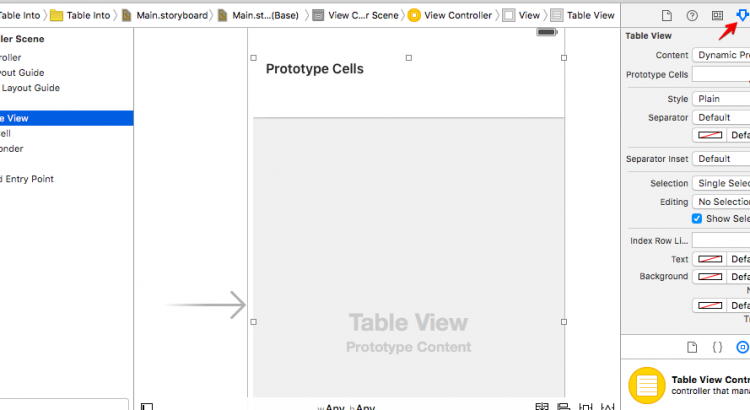Click the Prototype Cells header on canvas
The image size is (750, 410).
[x=314, y=69]
